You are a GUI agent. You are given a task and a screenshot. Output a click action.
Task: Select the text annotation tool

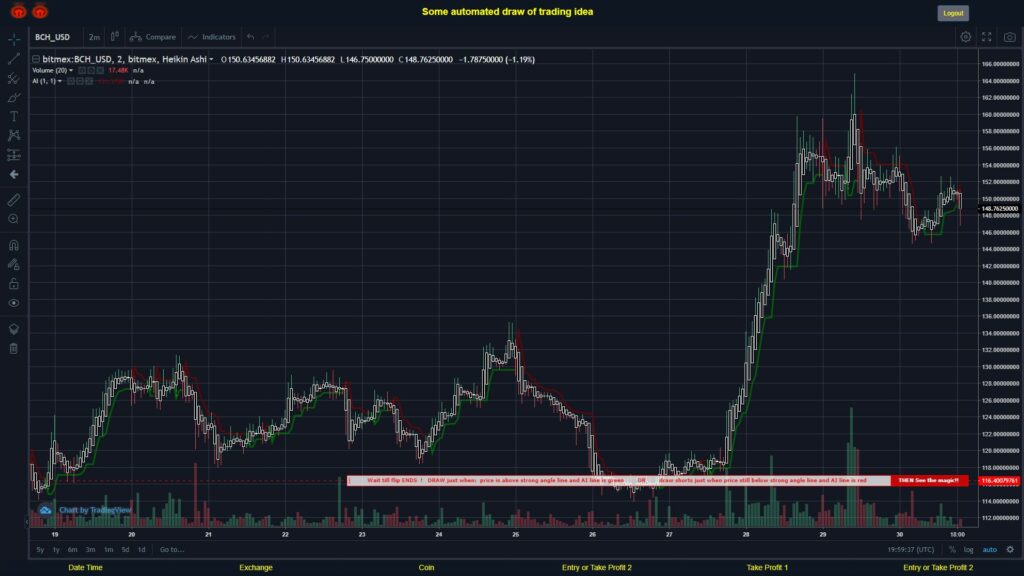point(14,116)
